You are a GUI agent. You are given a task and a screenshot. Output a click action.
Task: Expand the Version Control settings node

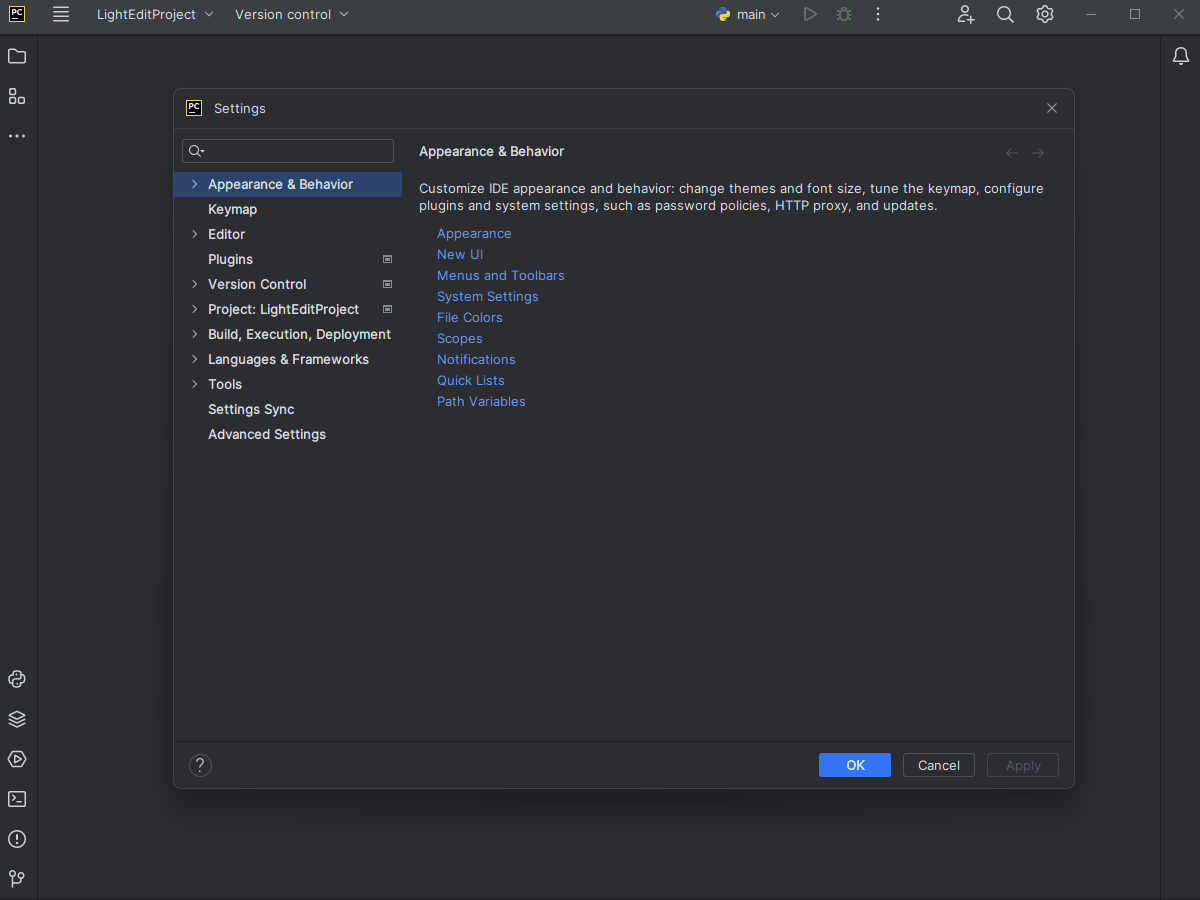[x=194, y=284]
